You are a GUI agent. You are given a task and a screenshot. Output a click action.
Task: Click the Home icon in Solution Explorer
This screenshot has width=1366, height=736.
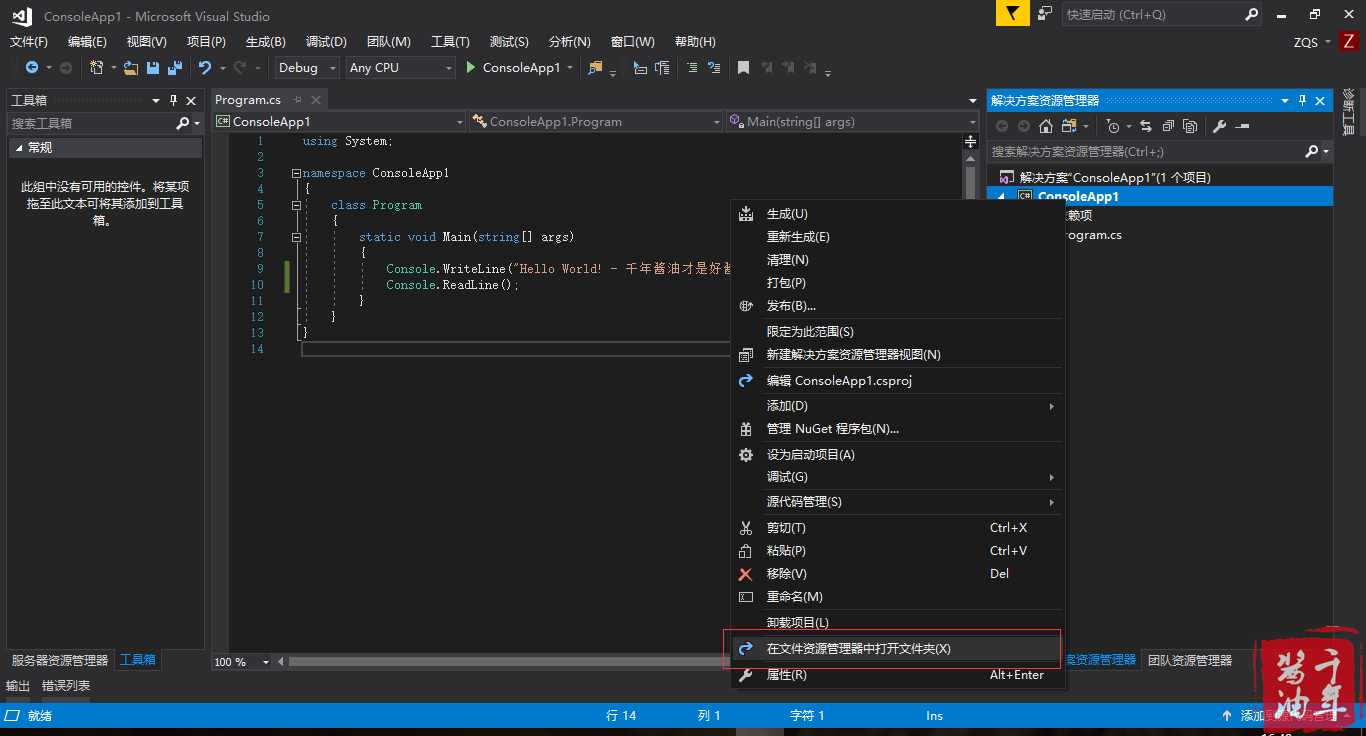click(1046, 126)
